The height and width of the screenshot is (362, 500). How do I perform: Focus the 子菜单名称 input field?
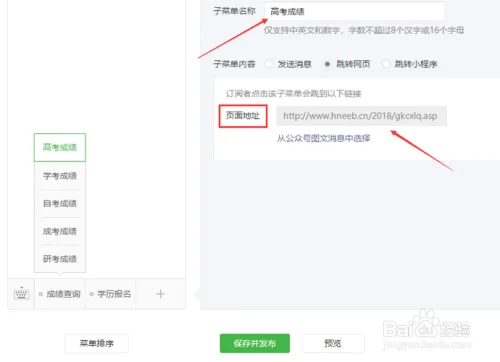[x=354, y=11]
